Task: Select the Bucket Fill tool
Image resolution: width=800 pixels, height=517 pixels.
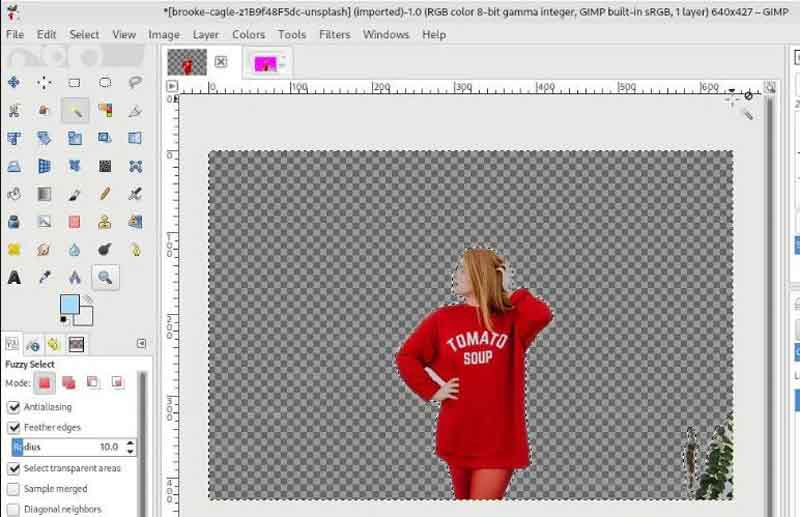Action: coord(14,194)
